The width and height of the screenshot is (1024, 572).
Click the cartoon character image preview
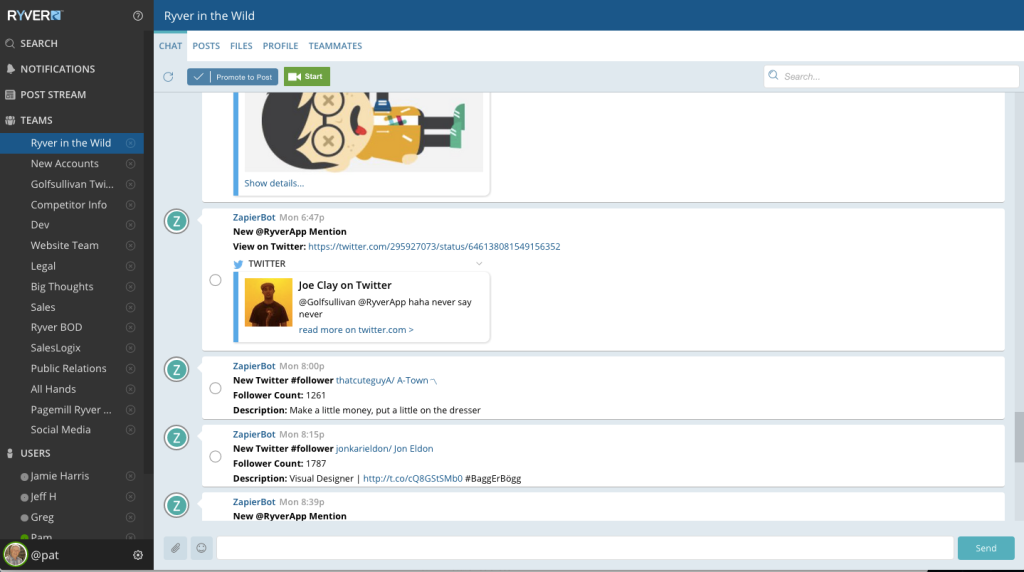tap(364, 132)
